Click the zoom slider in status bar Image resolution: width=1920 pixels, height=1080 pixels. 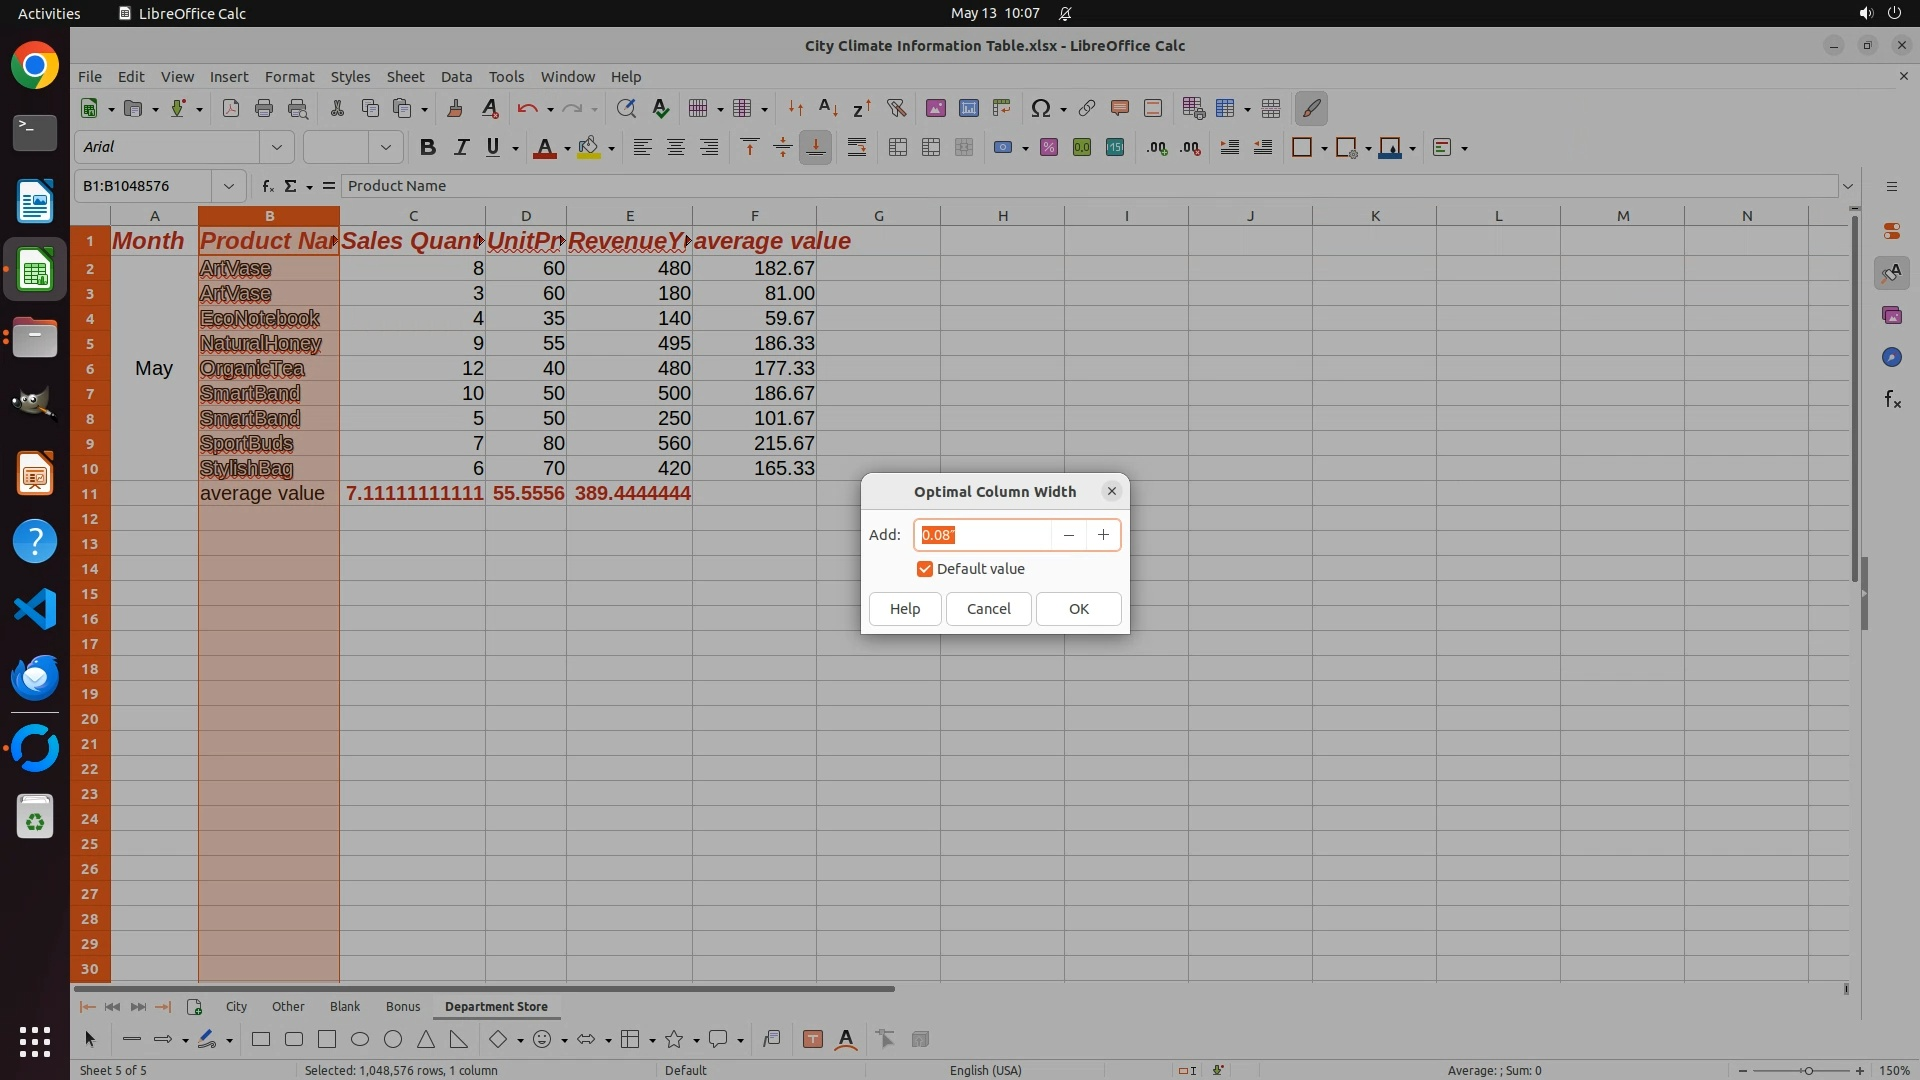1807,1070
